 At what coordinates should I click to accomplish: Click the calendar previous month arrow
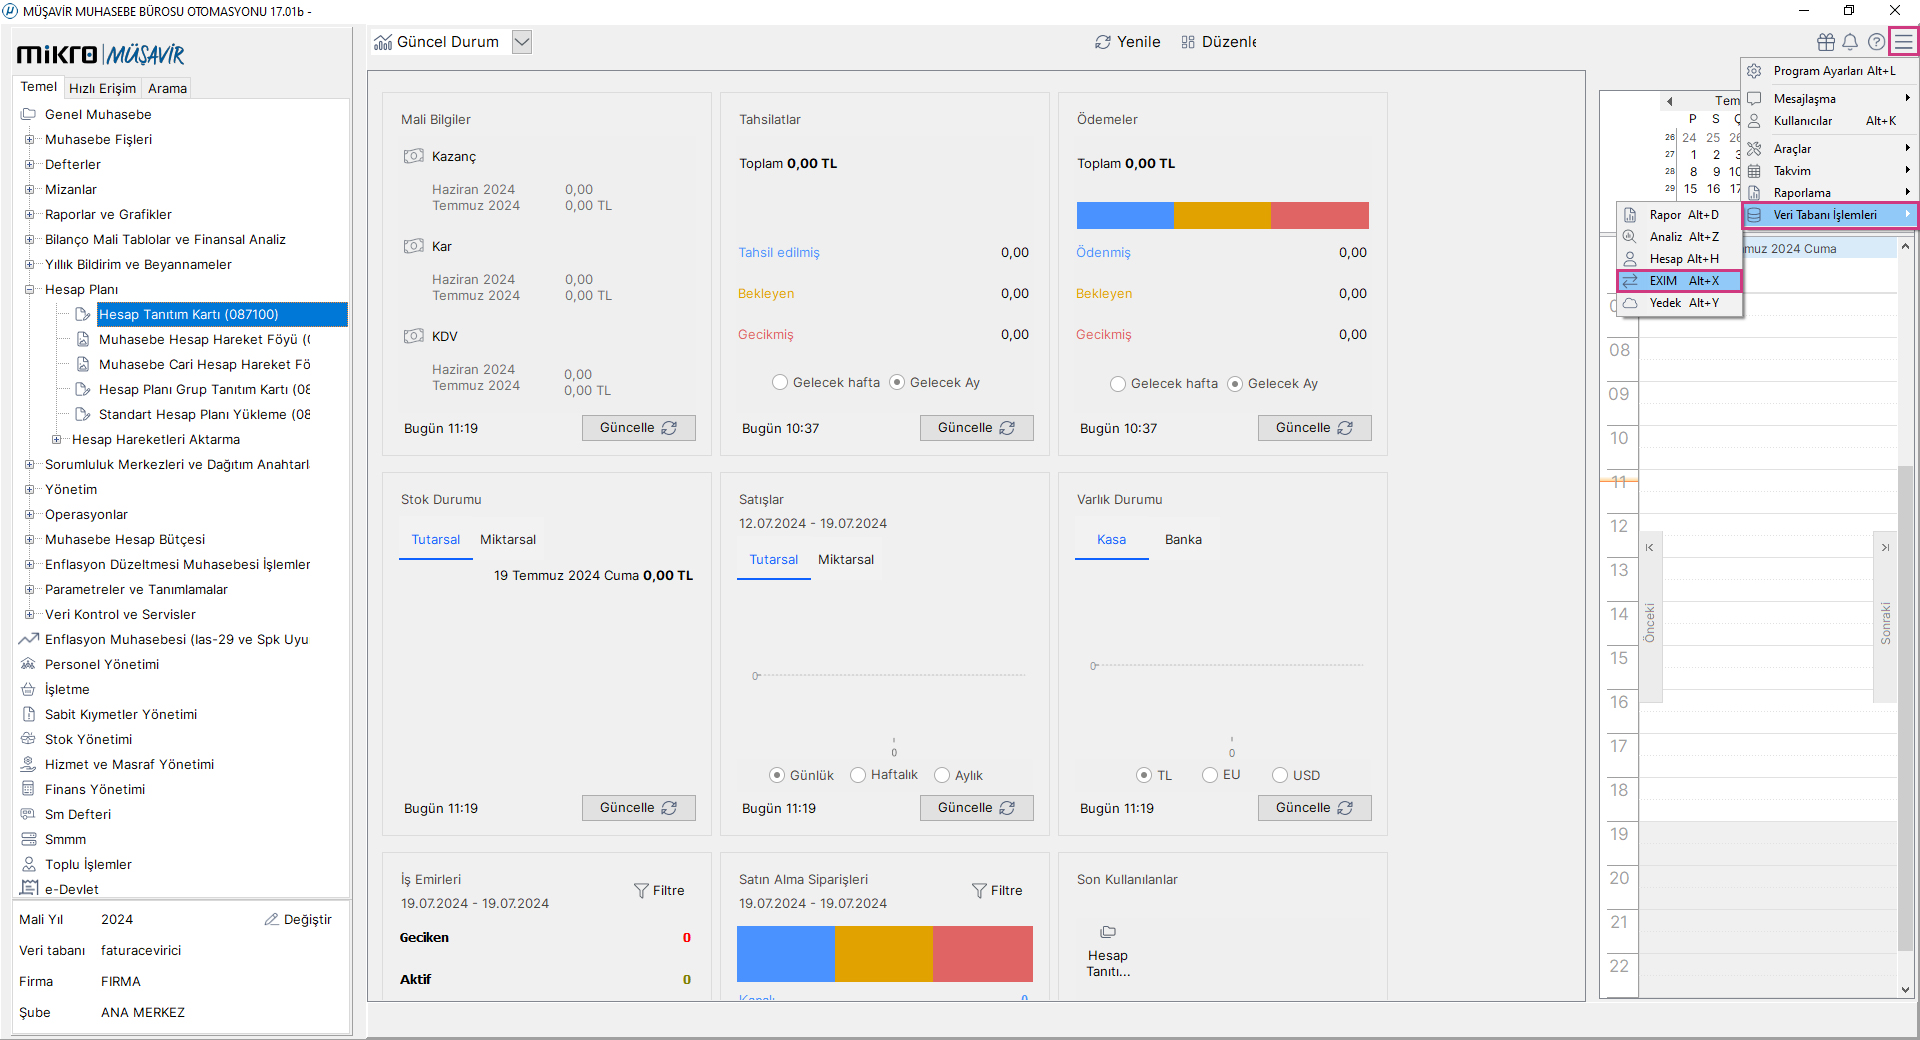point(1669,101)
